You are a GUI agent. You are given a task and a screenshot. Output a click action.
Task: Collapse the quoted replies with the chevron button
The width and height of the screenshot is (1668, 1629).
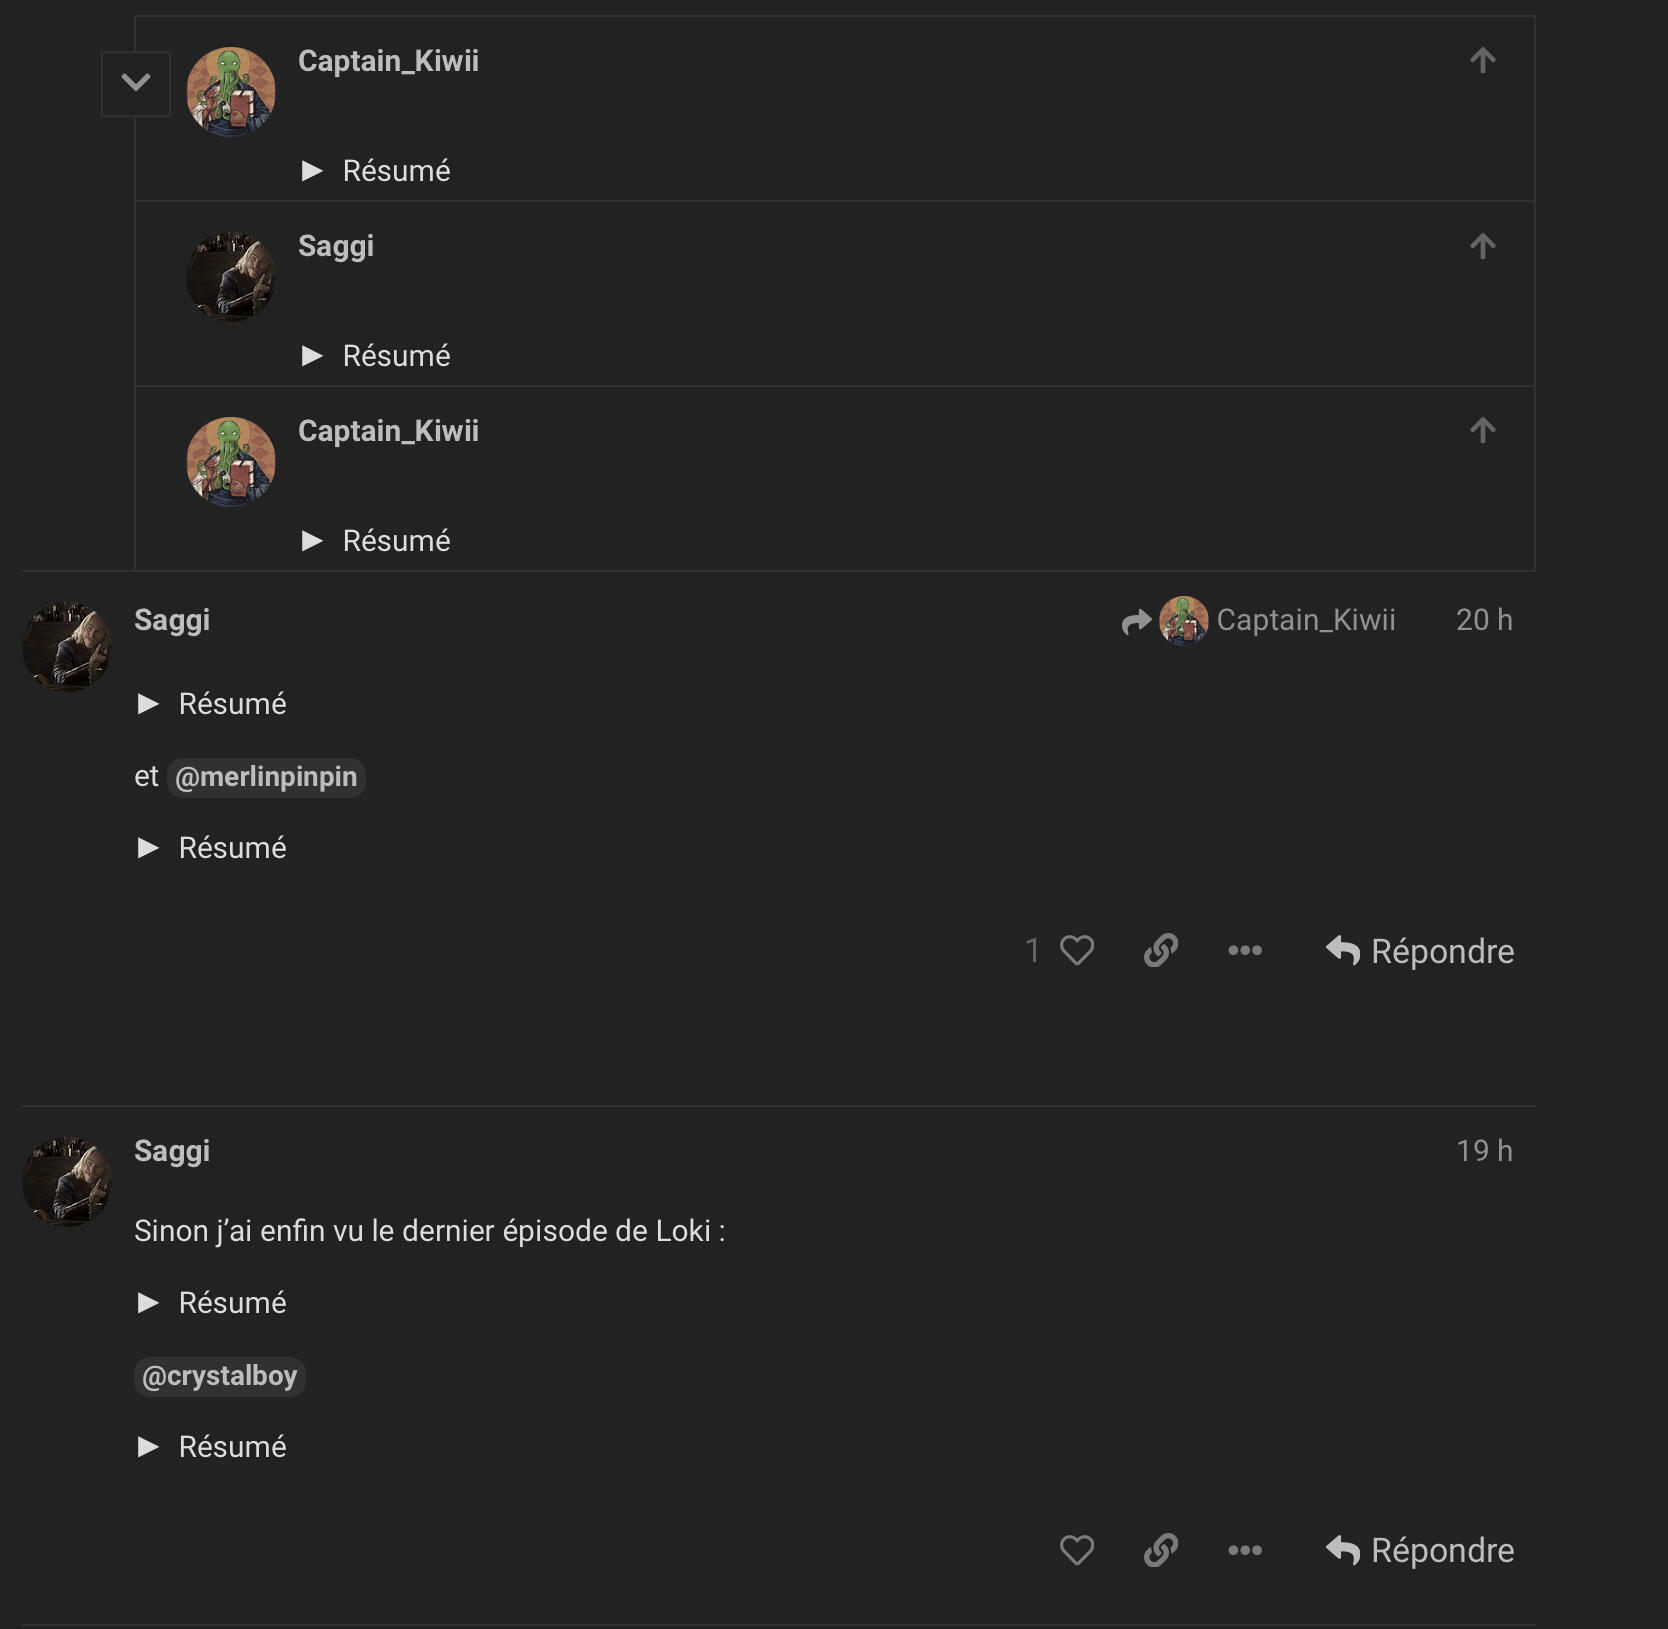point(136,83)
